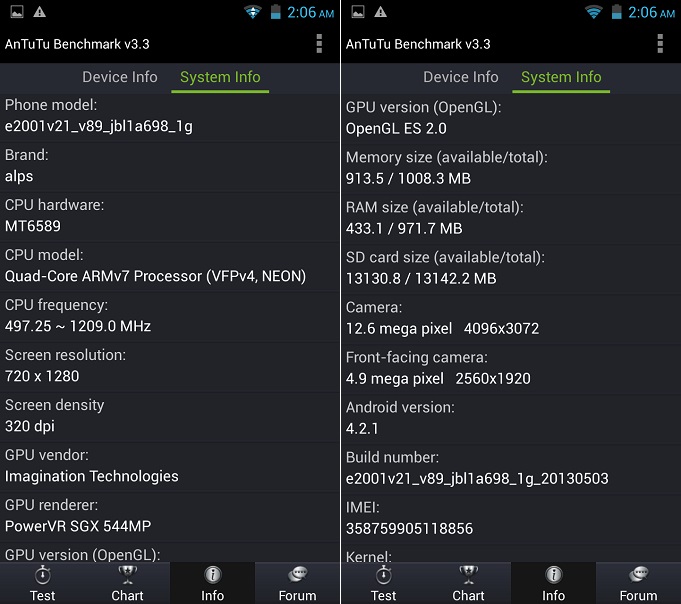Tap picture notification icon in right status bar
Viewport: 681px width, 604px height.
point(358,12)
